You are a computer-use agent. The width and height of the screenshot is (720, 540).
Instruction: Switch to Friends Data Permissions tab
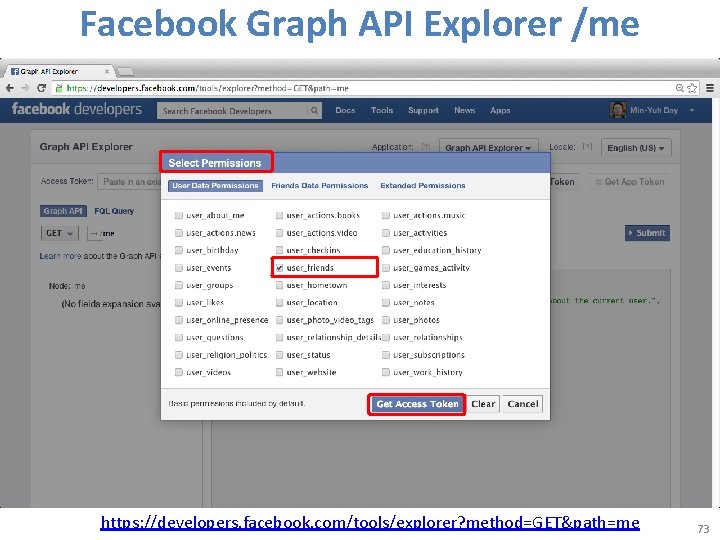pyautogui.click(x=320, y=186)
